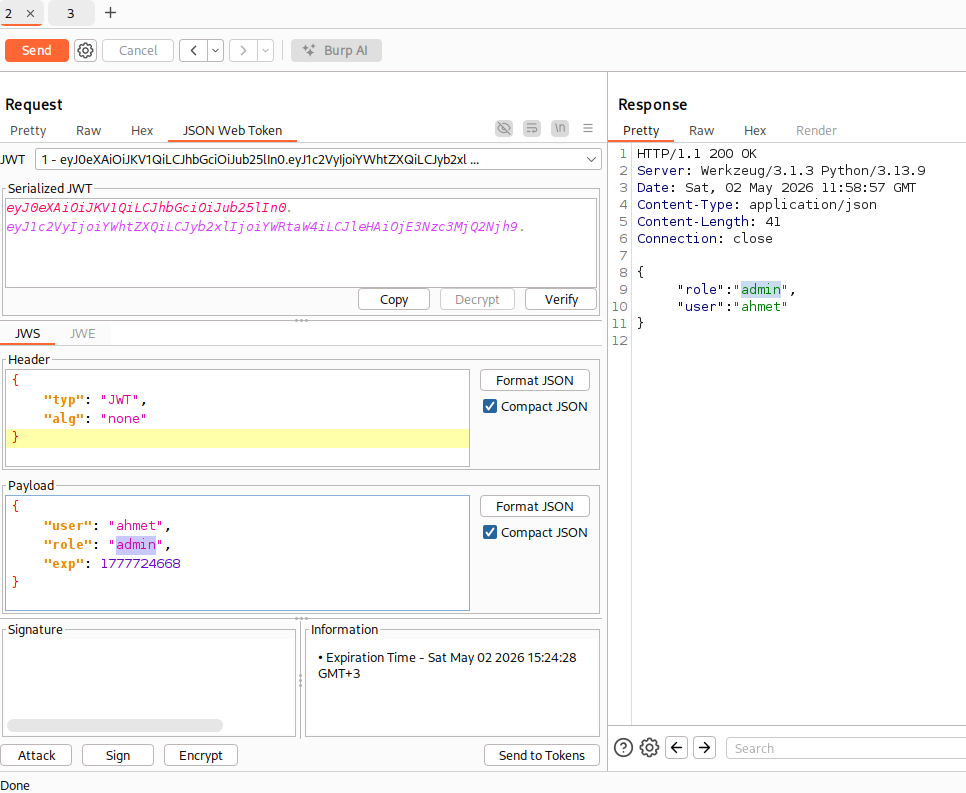966x793 pixels.
Task: Format JSON for the Header
Action: point(535,380)
